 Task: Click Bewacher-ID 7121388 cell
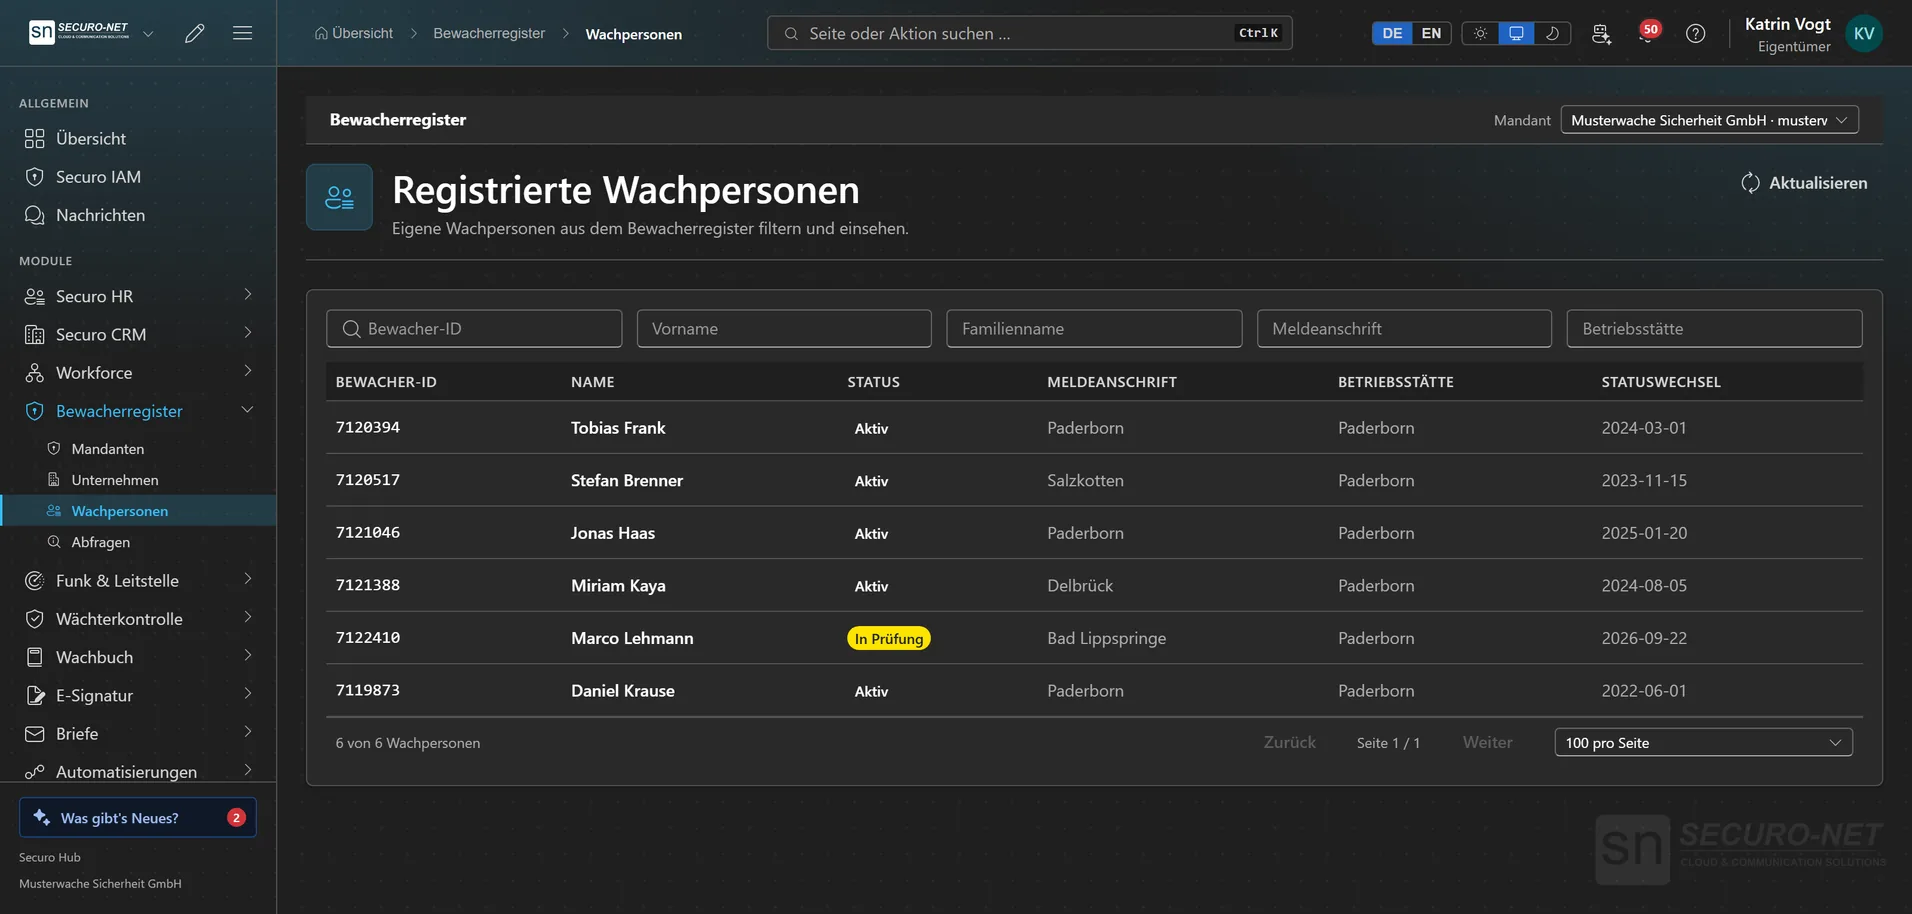pyautogui.click(x=368, y=585)
